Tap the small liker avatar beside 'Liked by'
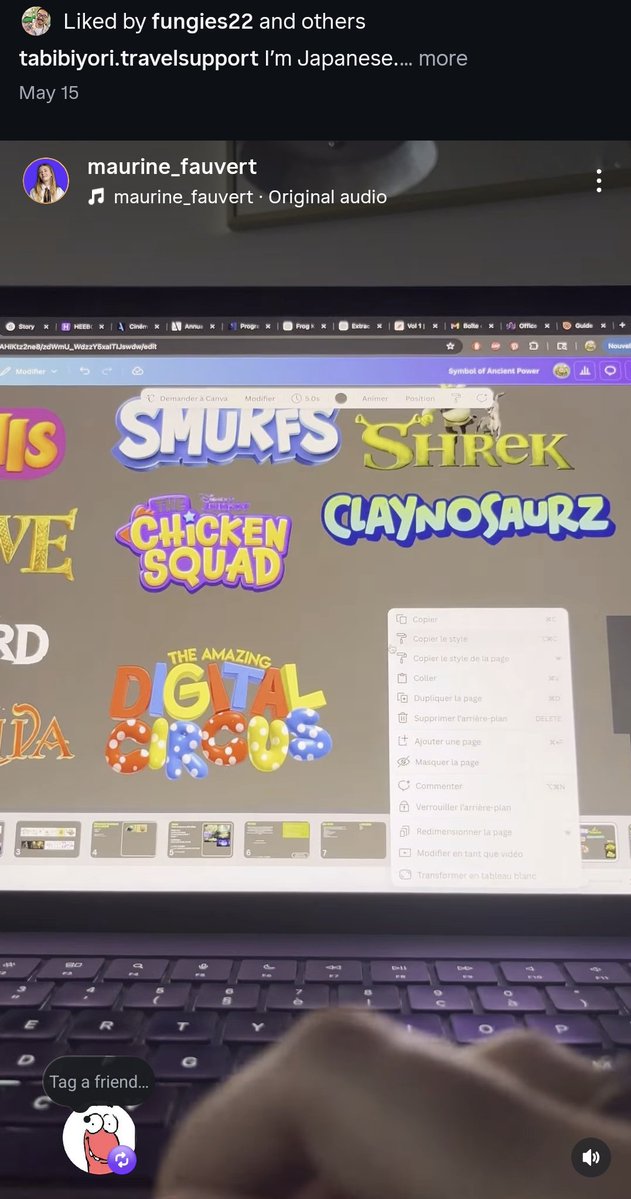This screenshot has height=1199, width=631. [36, 21]
